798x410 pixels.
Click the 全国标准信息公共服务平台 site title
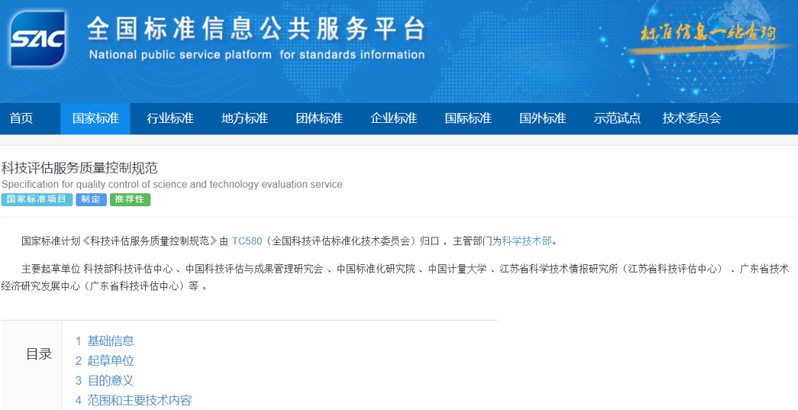pos(256,28)
